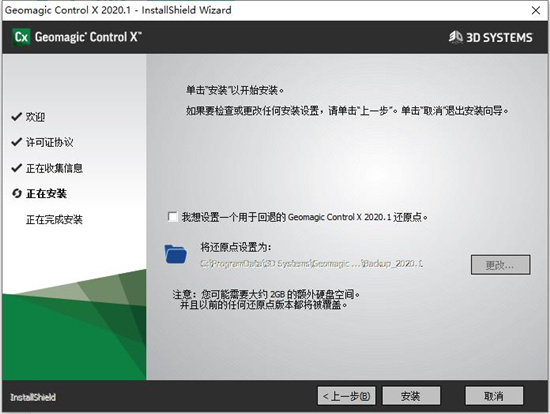This screenshot has height=414, width=550.
Task: Click the 安装 button to start installing
Action: point(411,396)
